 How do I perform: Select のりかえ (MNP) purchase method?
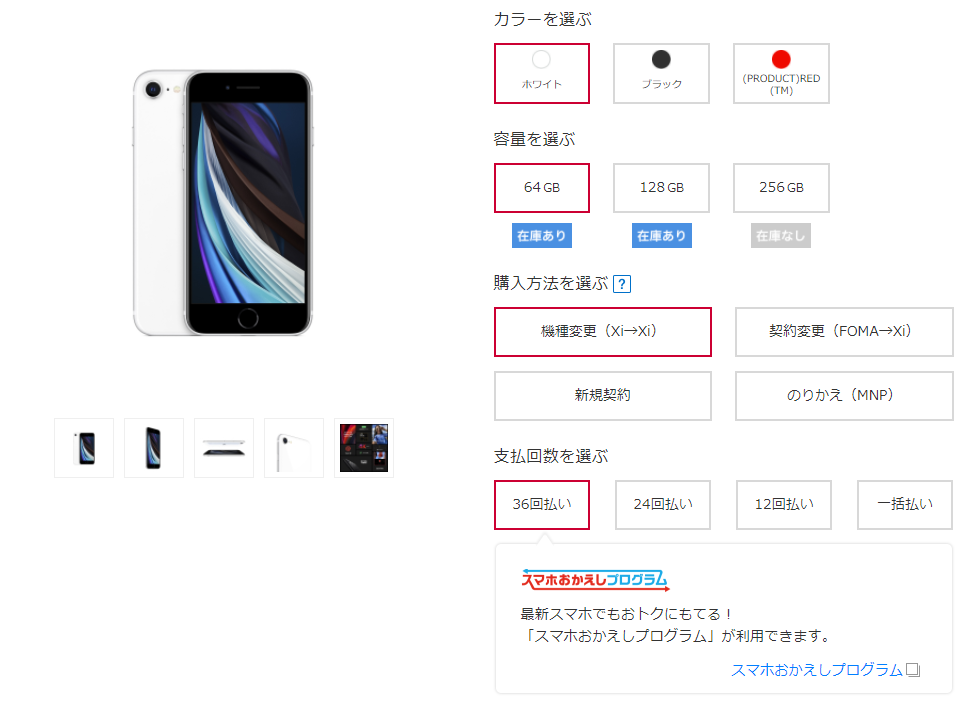(x=844, y=396)
